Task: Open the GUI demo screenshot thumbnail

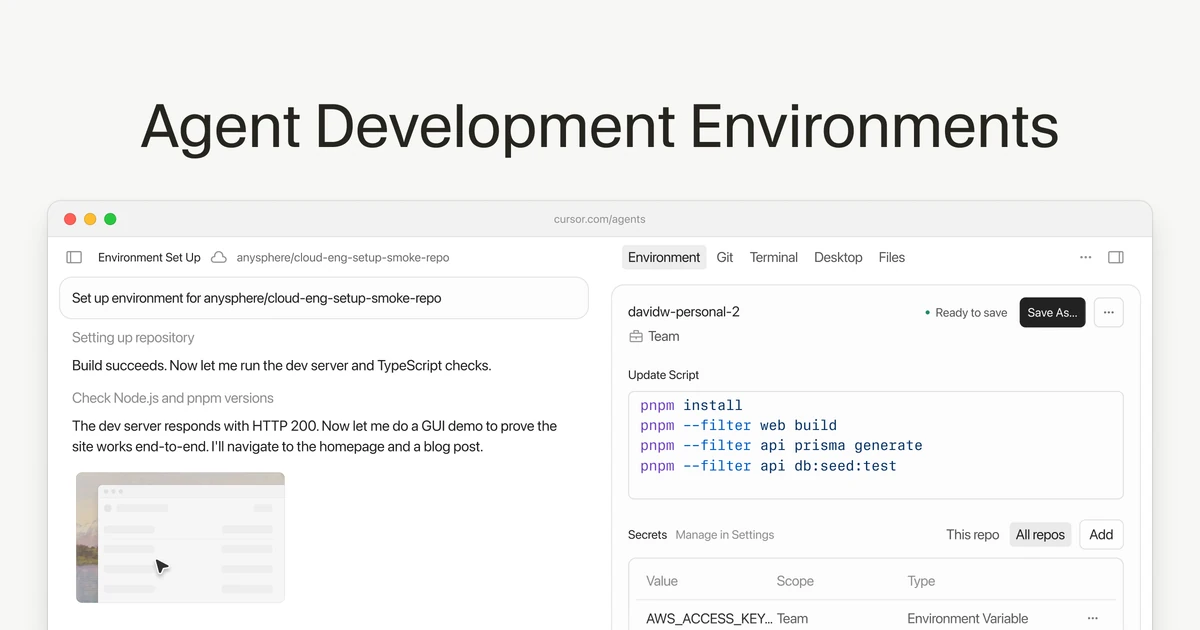Action: (x=180, y=537)
